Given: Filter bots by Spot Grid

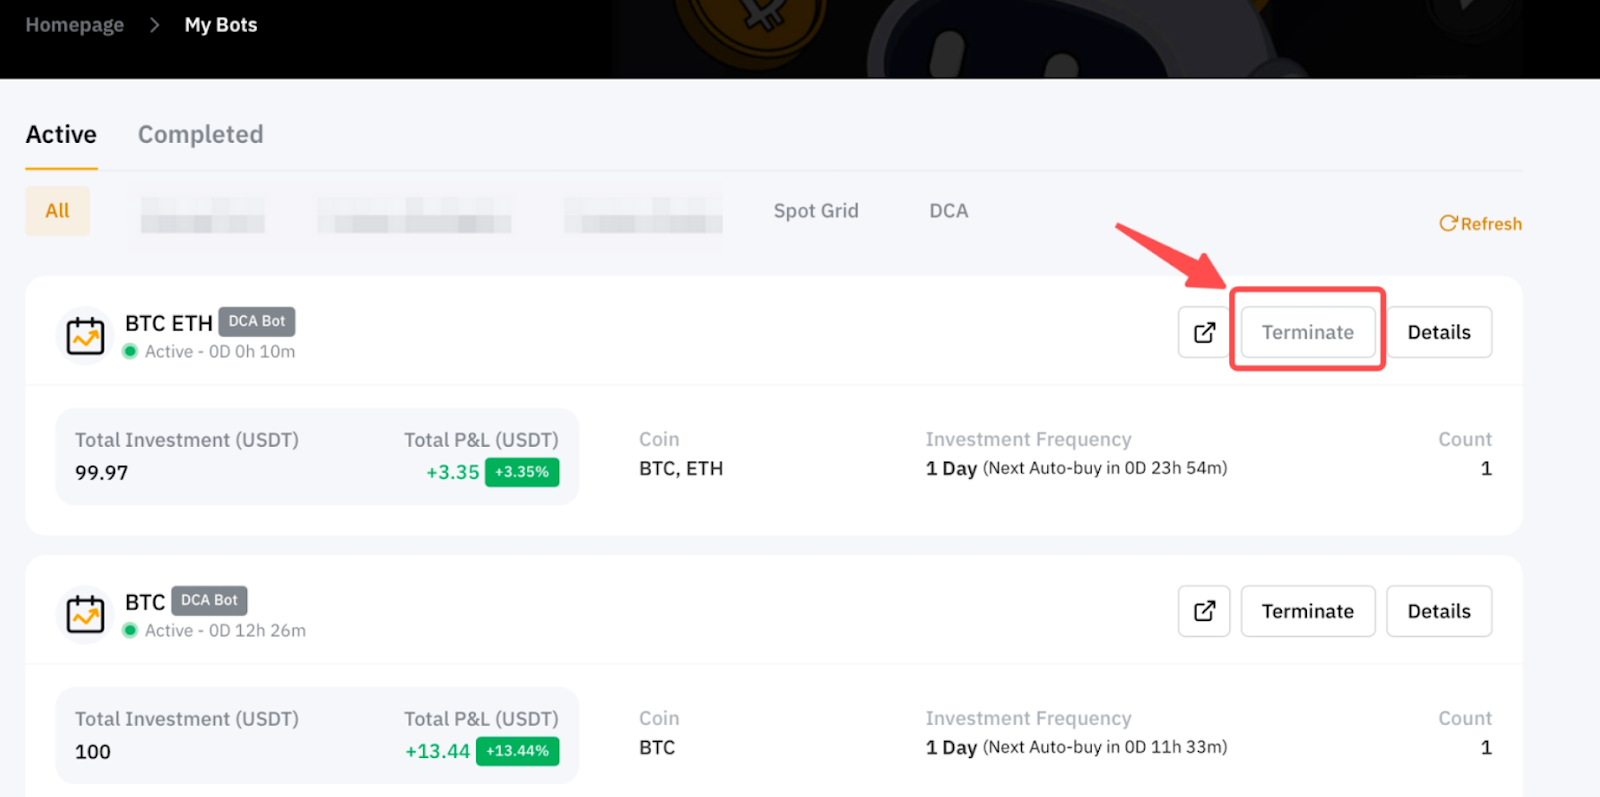Looking at the screenshot, I should click(815, 211).
